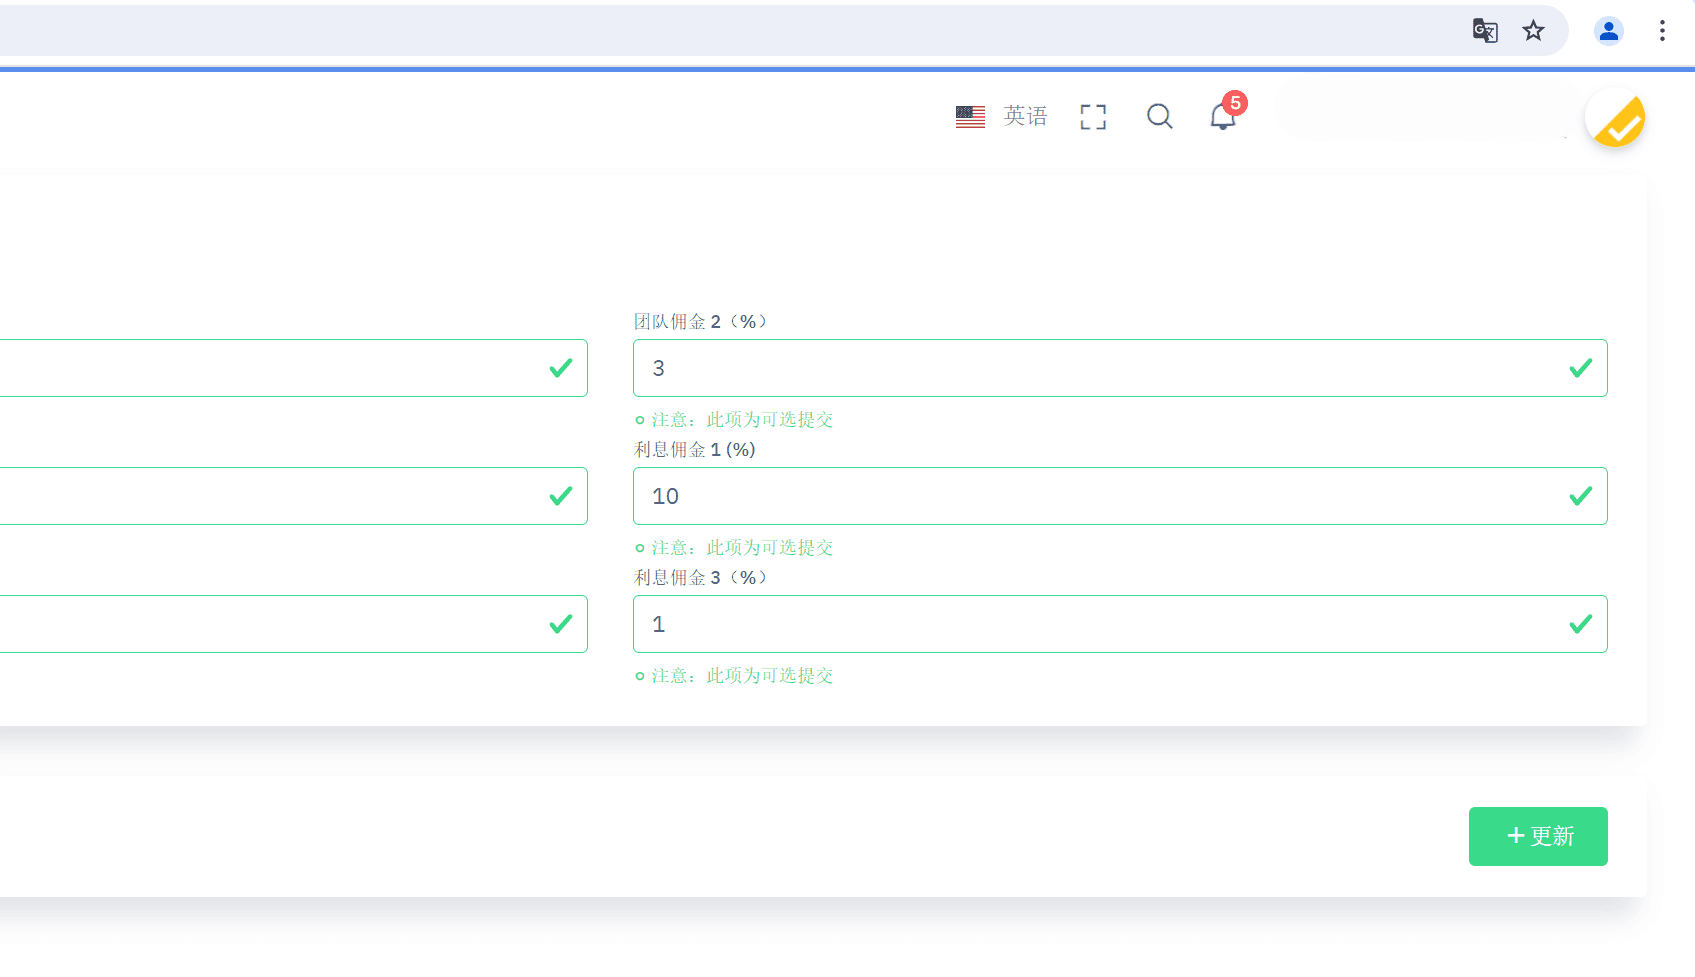Click the browser address bar

click(x=700, y=31)
